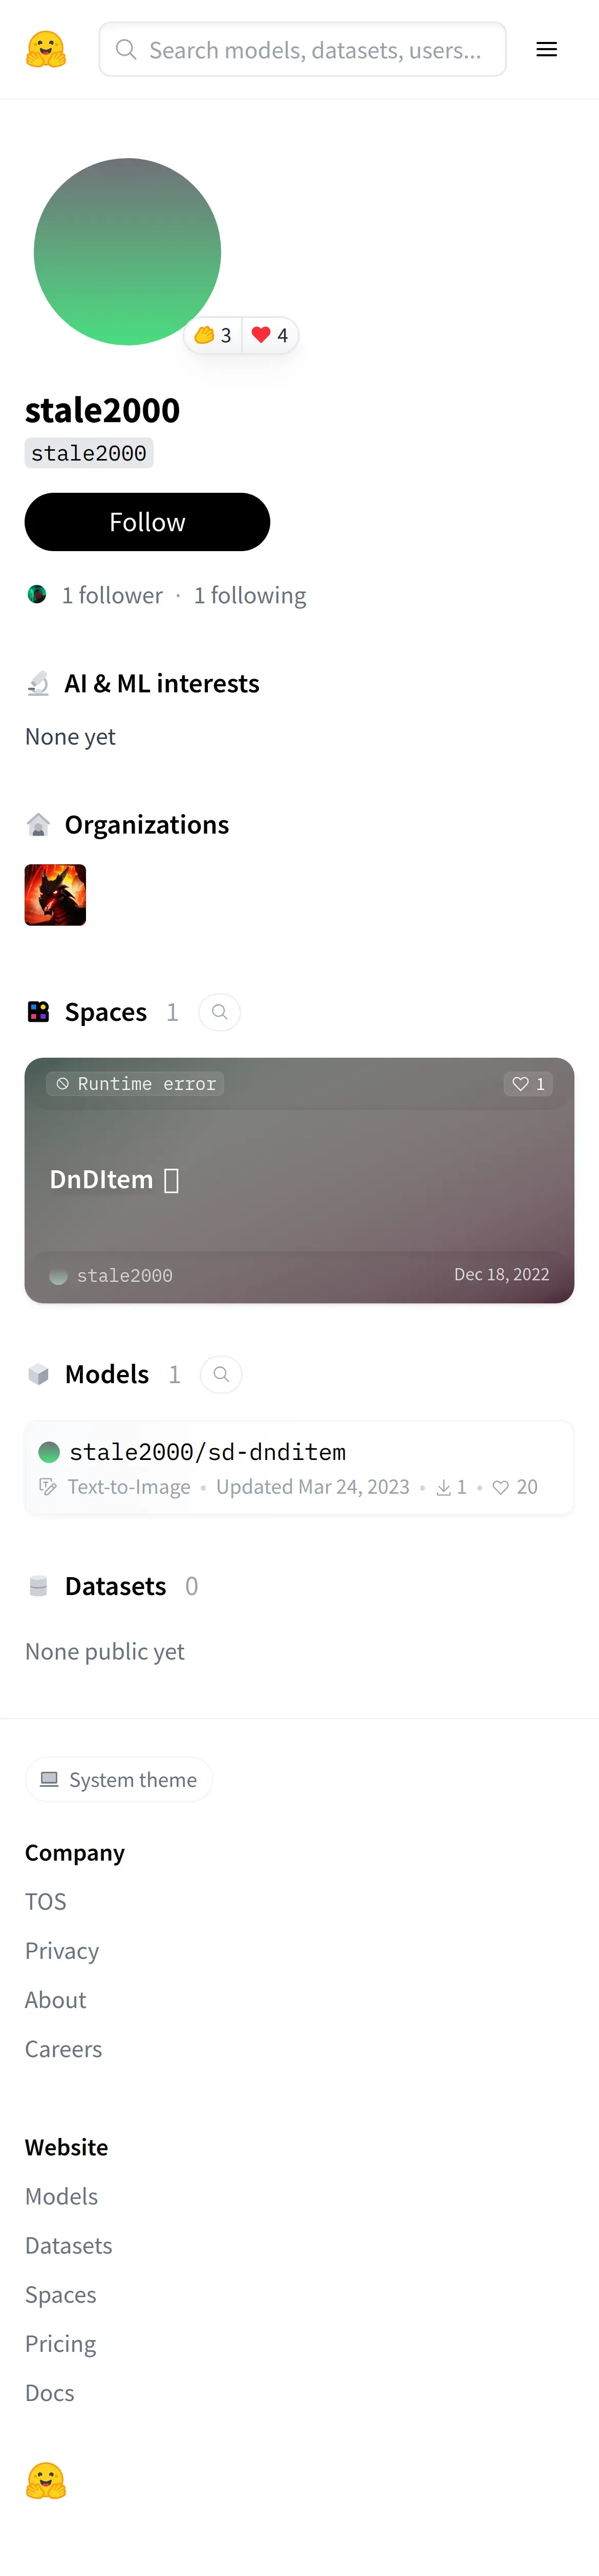Open the Spaces search magnifier icon
The height and width of the screenshot is (2576, 599).
tap(219, 1012)
